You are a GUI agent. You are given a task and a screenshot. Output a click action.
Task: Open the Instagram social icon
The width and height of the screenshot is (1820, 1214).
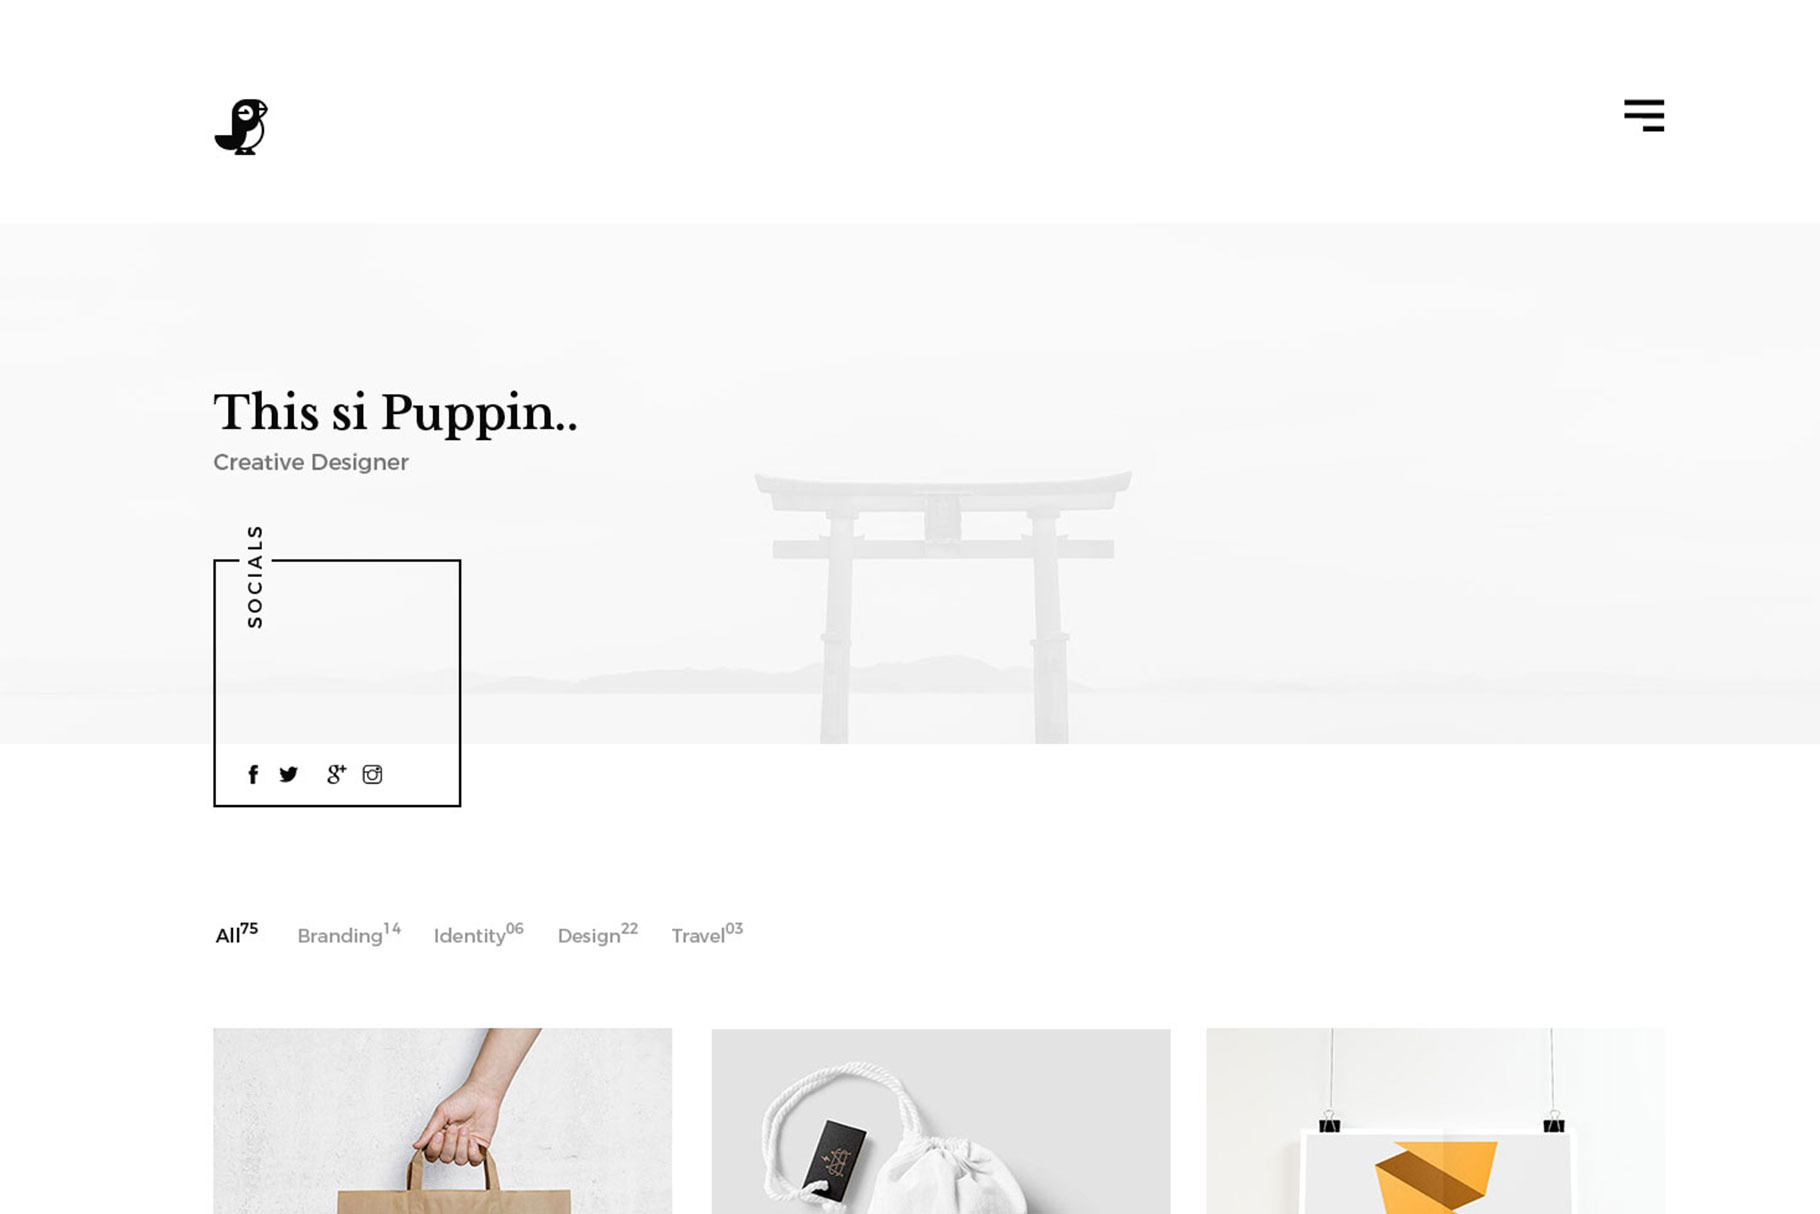(x=372, y=774)
